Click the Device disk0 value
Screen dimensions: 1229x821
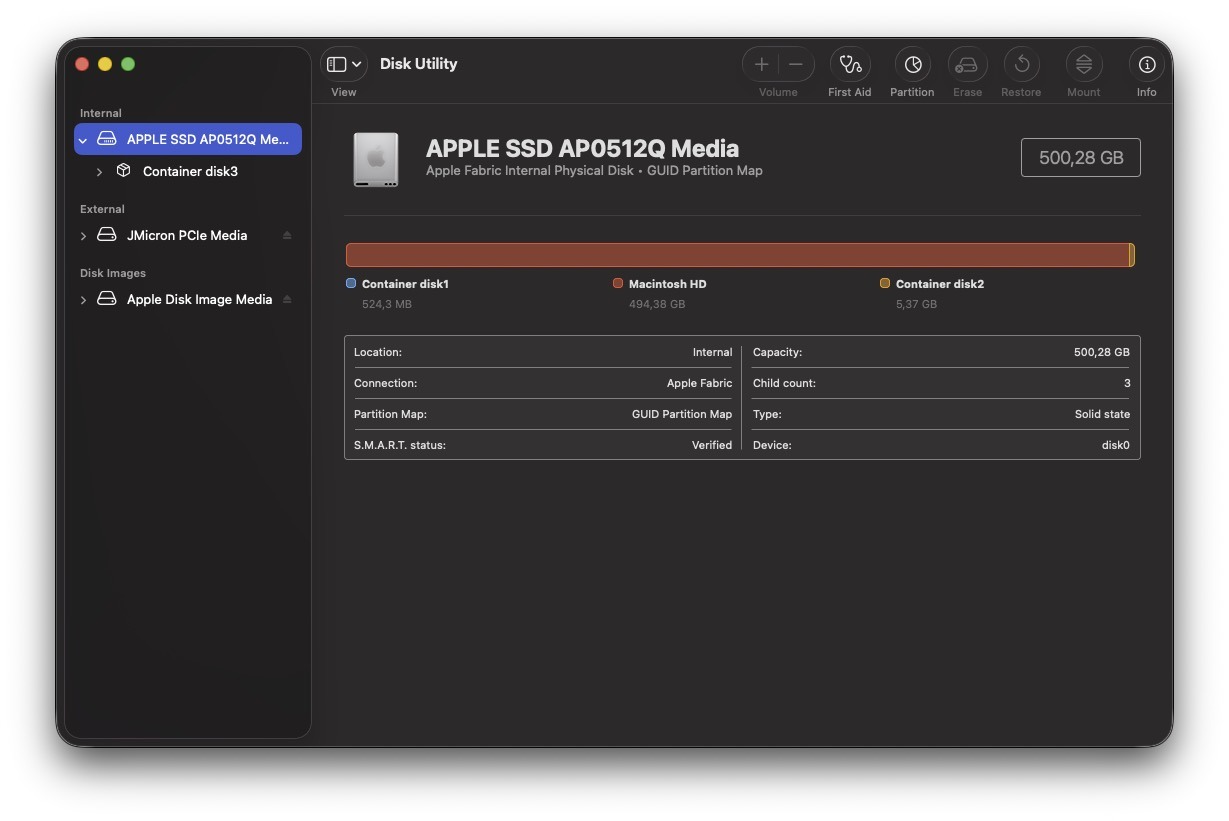pos(1115,445)
